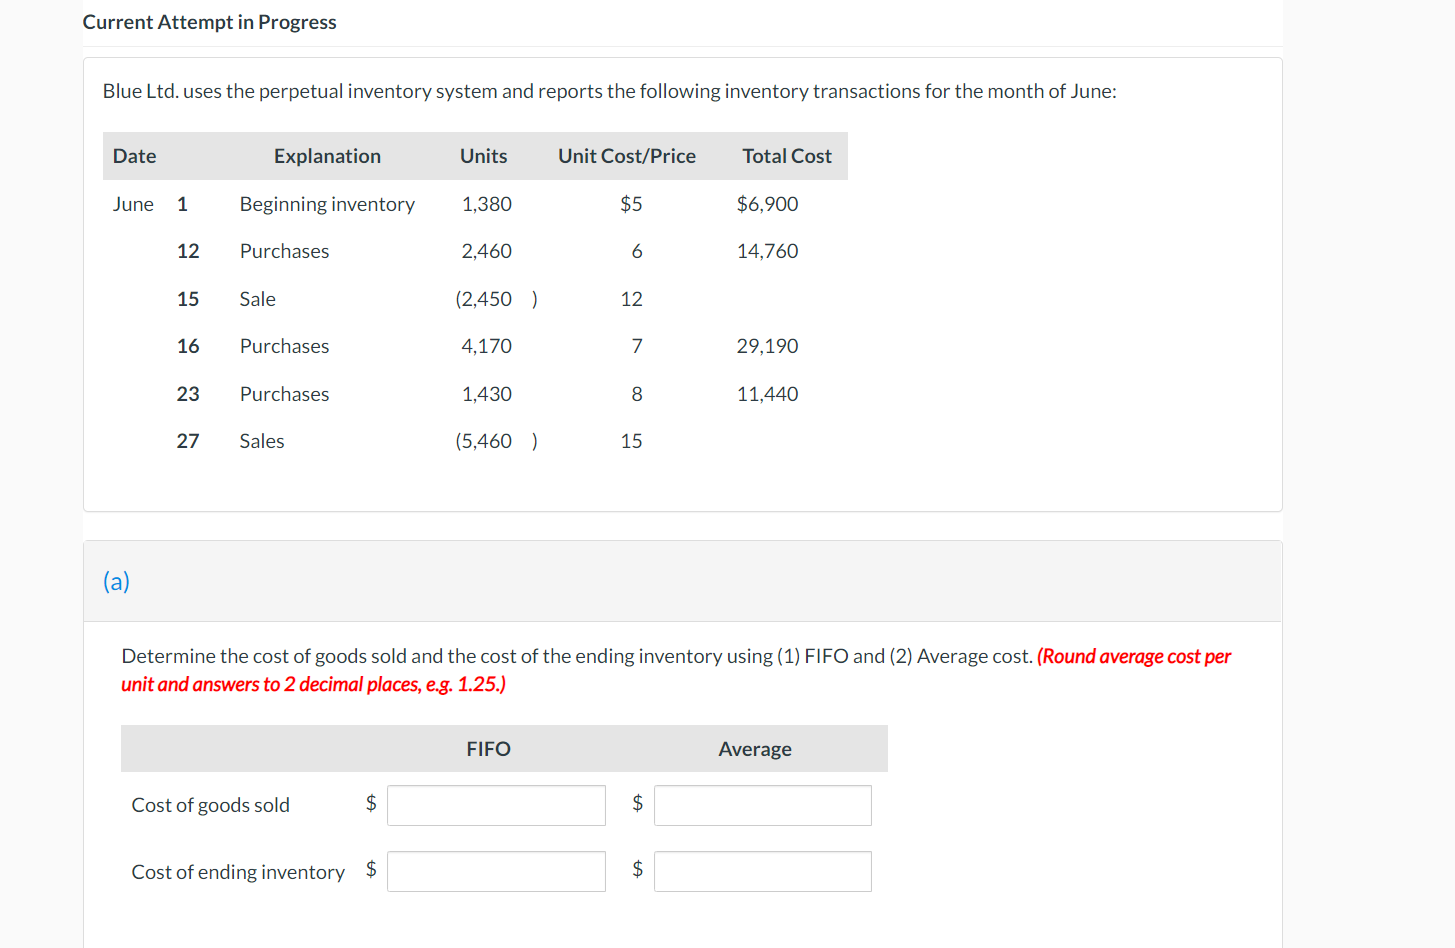Expand the (a) section header
Viewport: 1455px width, 948px height.
(x=116, y=580)
